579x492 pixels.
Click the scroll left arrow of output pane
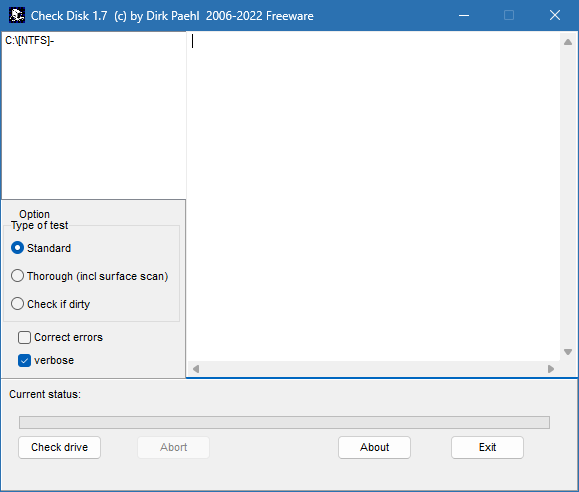pyautogui.click(x=196, y=369)
